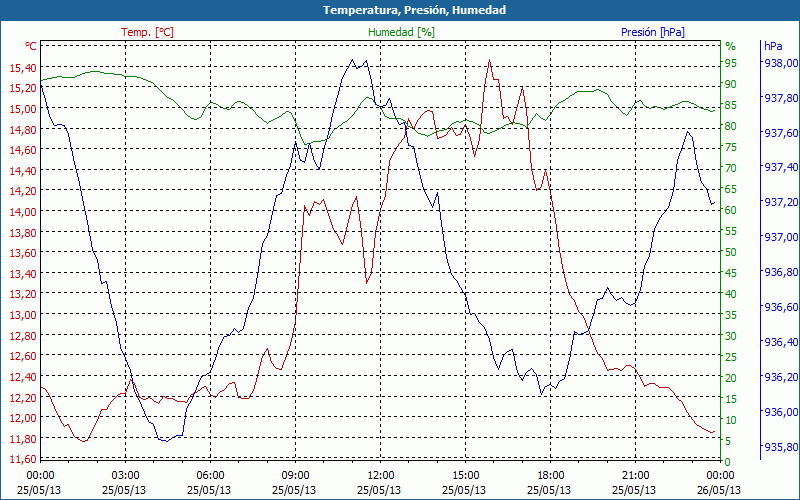Image resolution: width=800 pixels, height=500 pixels.
Task: Click the 95 humidity axis value
Action: [x=731, y=63]
